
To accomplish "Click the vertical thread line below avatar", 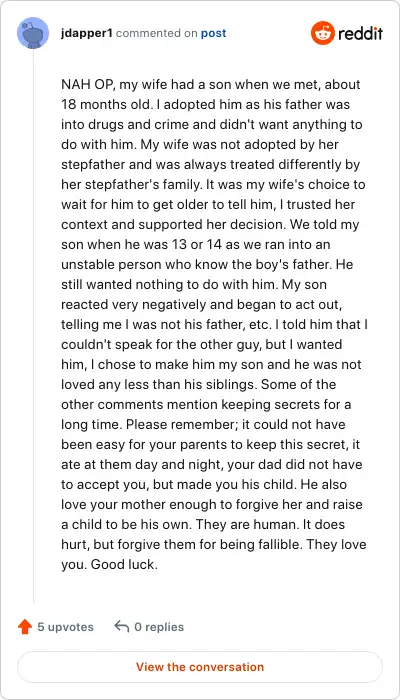I will 33,326.
